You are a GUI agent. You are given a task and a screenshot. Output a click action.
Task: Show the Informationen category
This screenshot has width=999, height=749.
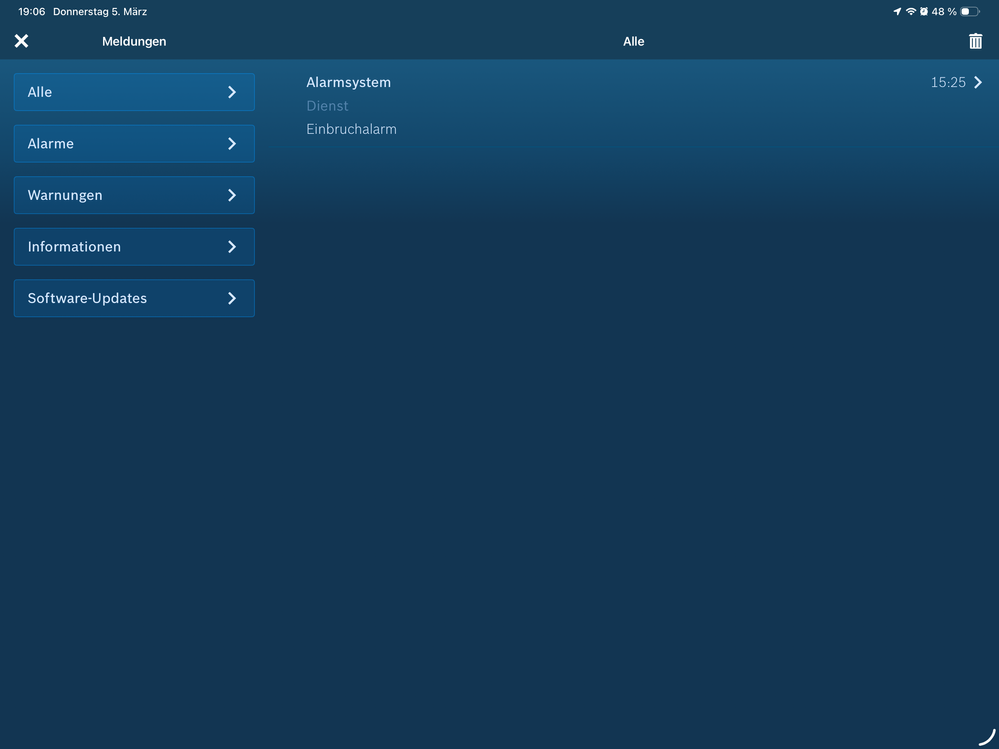[x=134, y=247]
